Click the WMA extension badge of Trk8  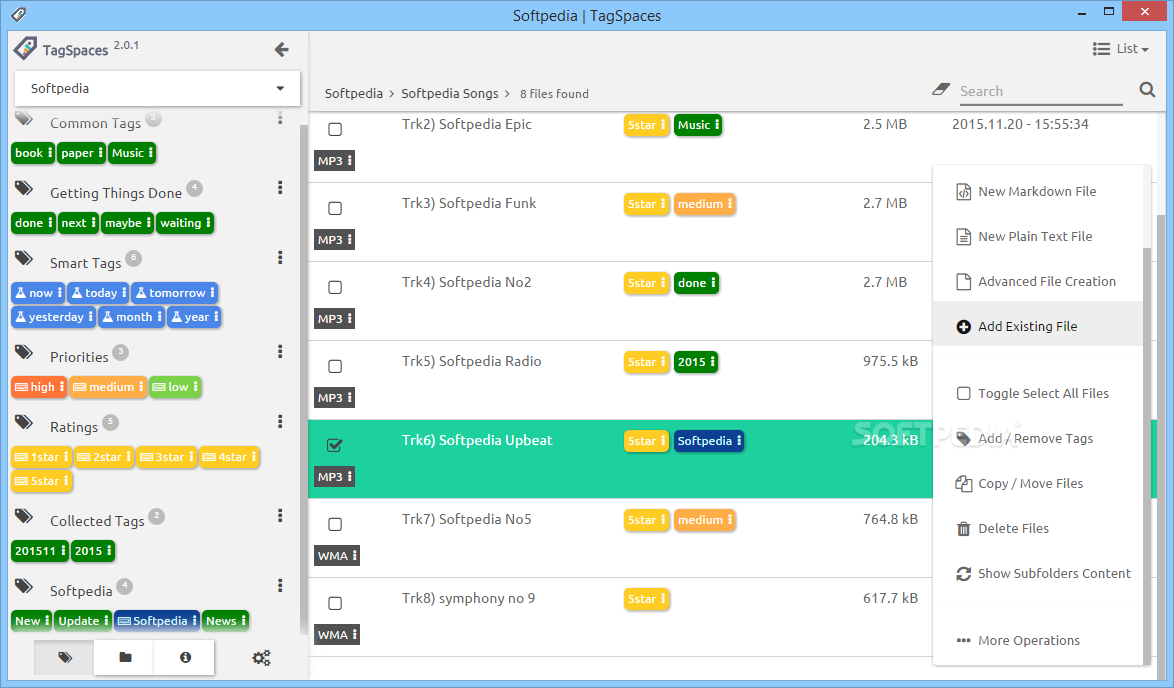337,636
